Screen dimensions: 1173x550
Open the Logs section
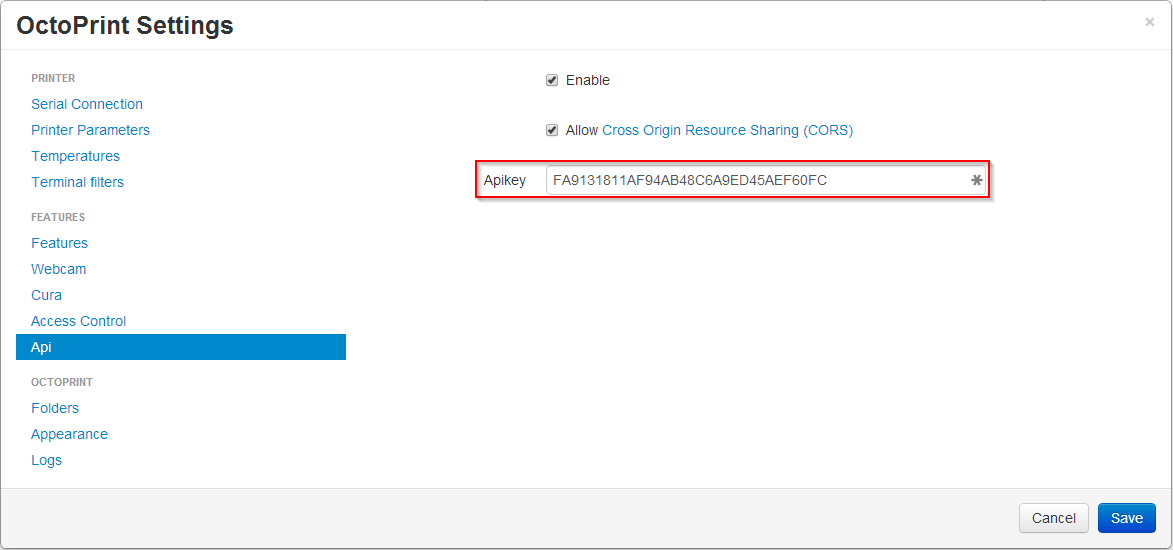click(x=46, y=460)
